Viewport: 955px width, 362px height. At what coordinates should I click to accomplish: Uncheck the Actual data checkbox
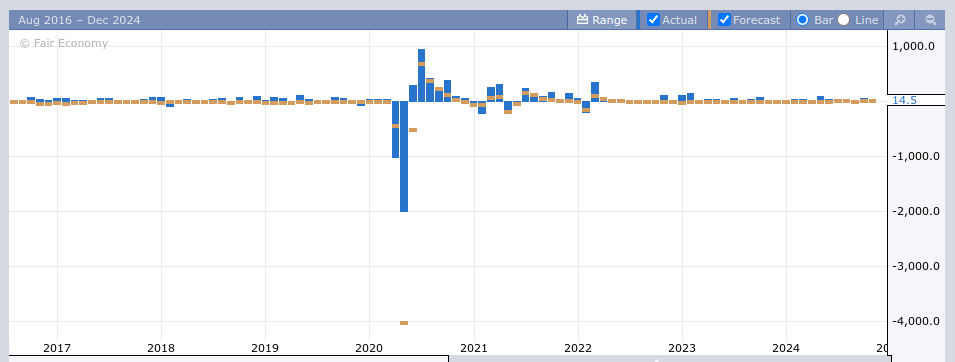[x=653, y=20]
